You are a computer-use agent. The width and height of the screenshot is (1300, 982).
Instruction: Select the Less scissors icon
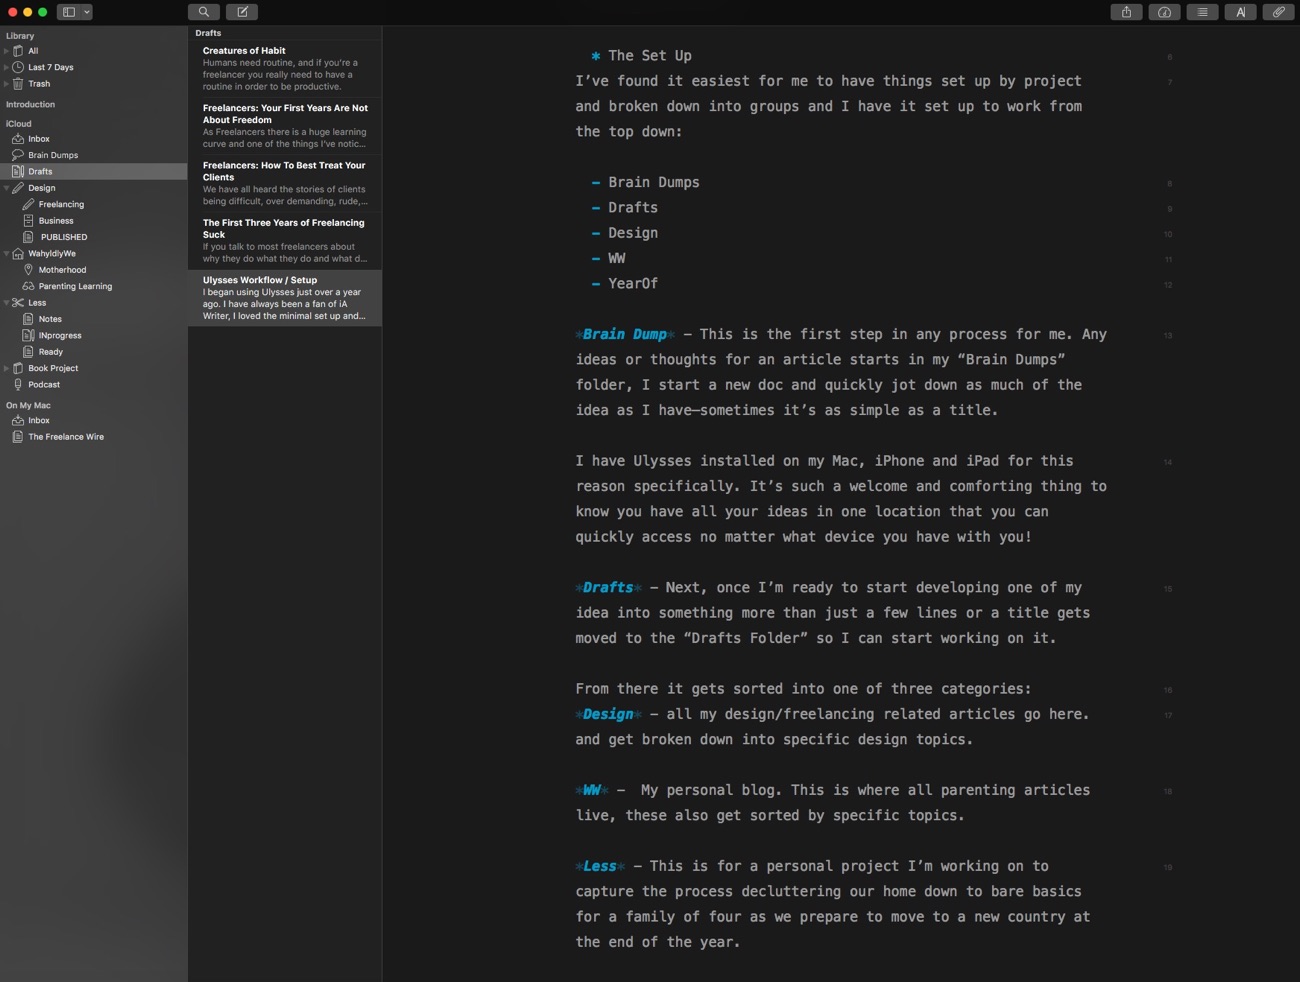pyautogui.click(x=18, y=302)
